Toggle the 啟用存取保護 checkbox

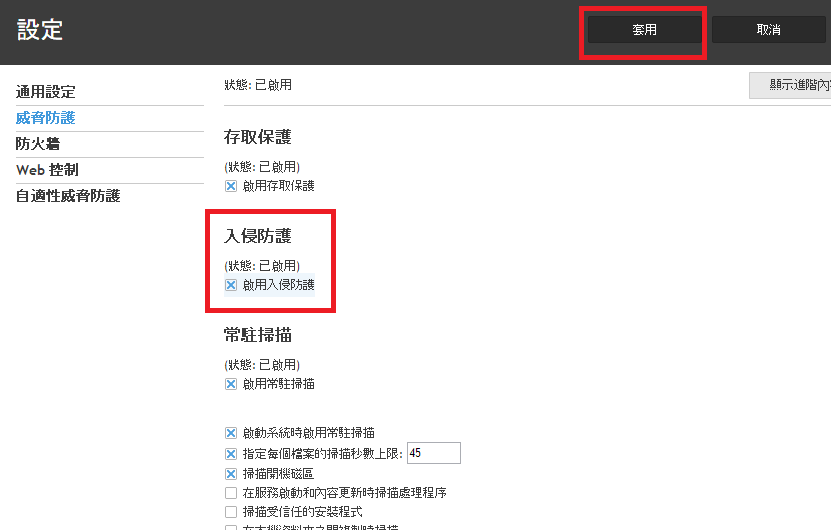point(231,186)
